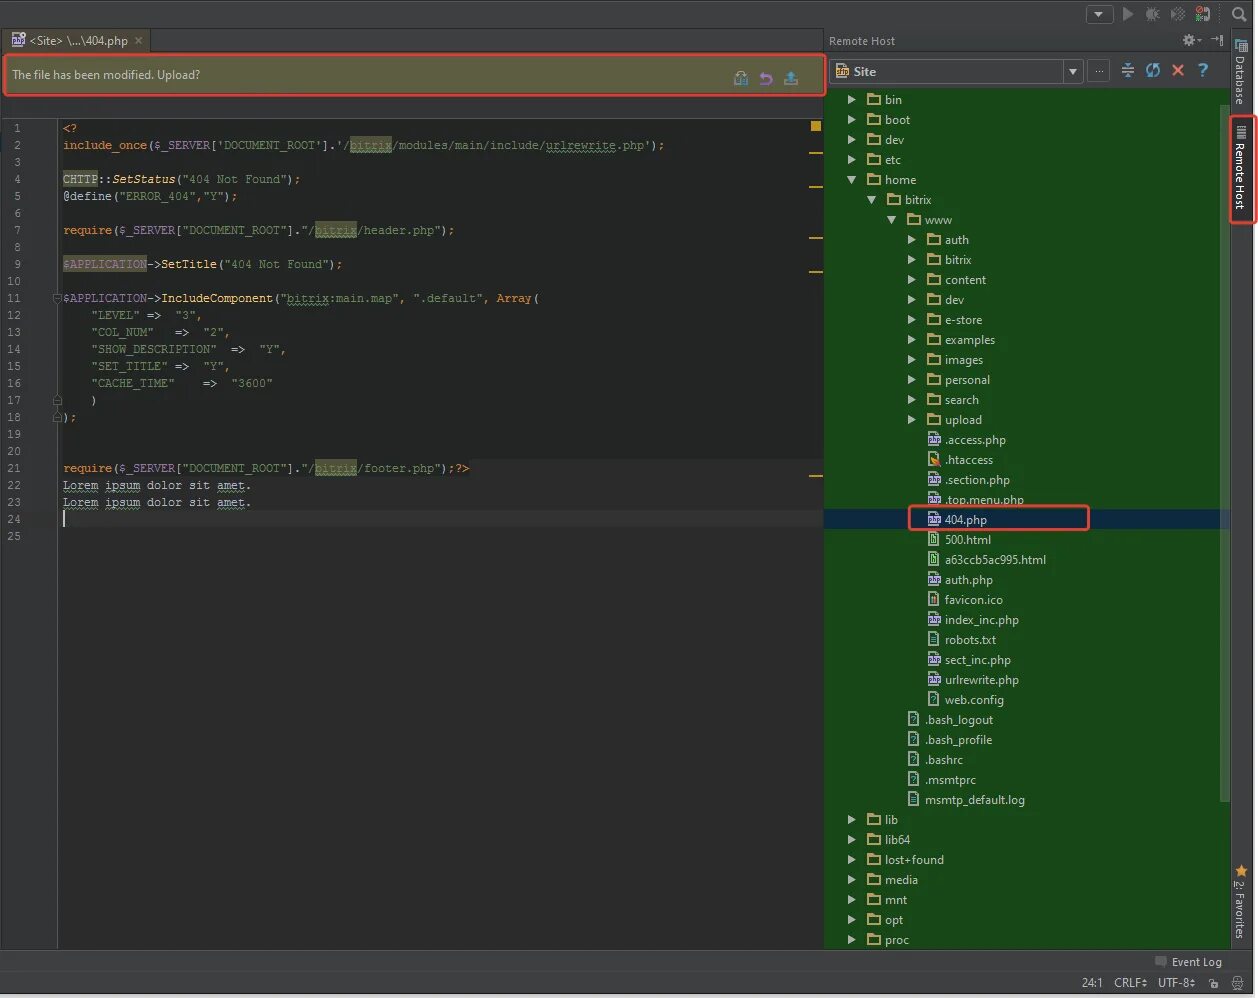This screenshot has width=1258, height=998.
Task: Click the warning stripe mark near line 21
Action: (816, 476)
